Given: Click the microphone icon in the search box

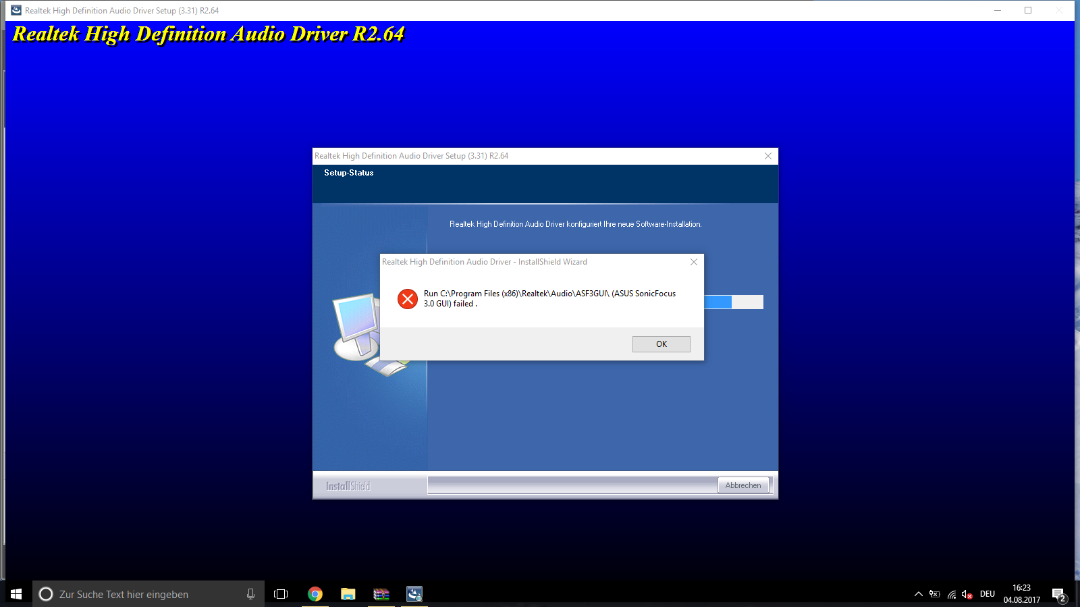Looking at the screenshot, I should [251, 594].
